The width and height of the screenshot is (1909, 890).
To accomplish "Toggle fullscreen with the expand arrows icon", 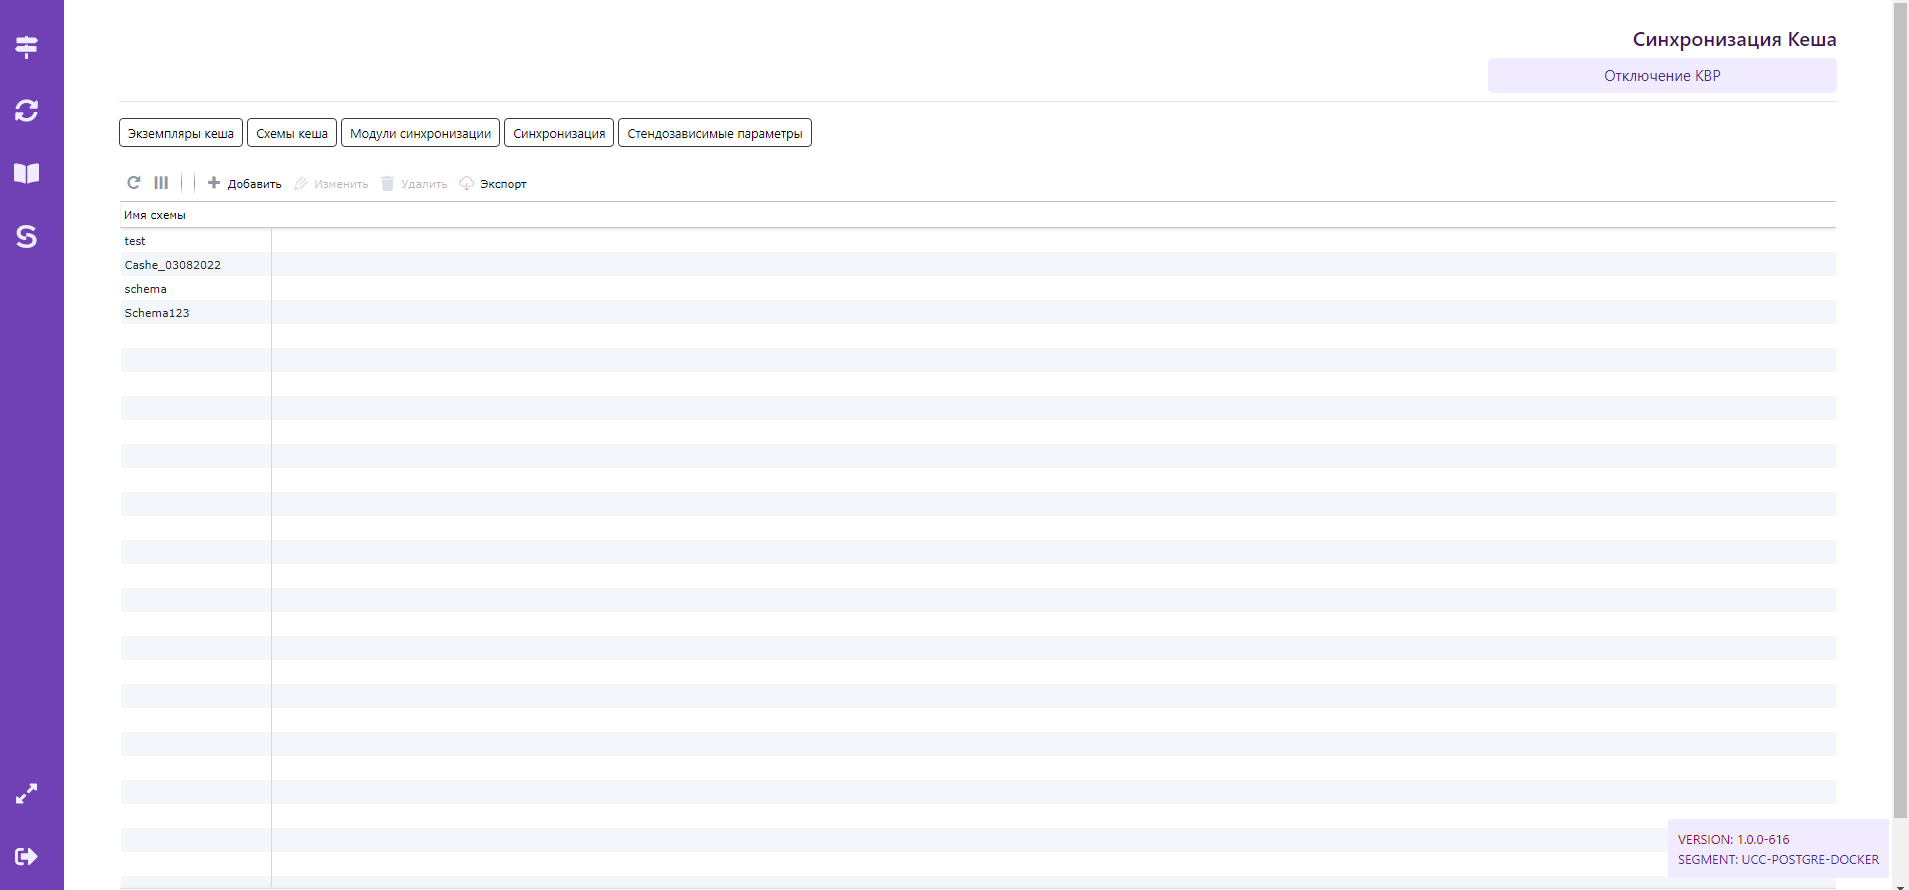I will click(x=27, y=794).
